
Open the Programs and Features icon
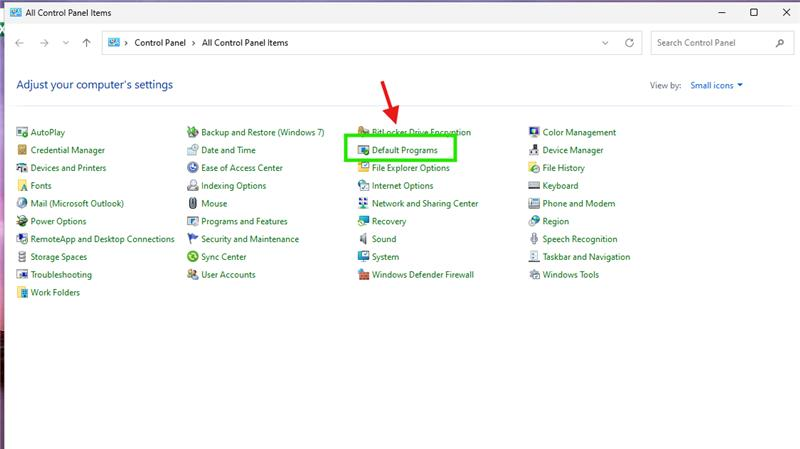(x=192, y=221)
